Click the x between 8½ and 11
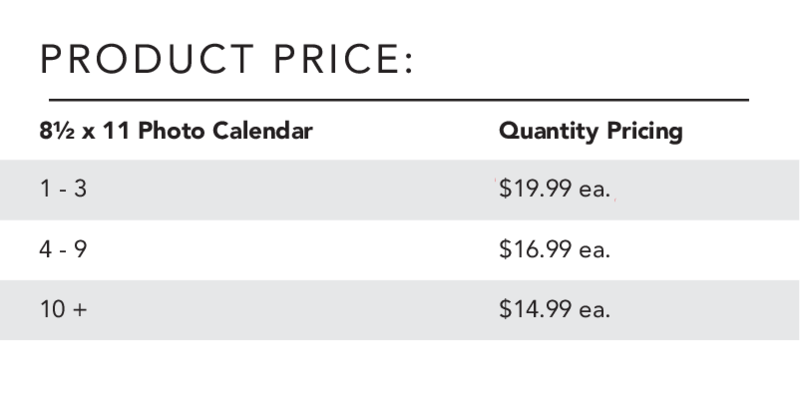 pyautogui.click(x=89, y=134)
